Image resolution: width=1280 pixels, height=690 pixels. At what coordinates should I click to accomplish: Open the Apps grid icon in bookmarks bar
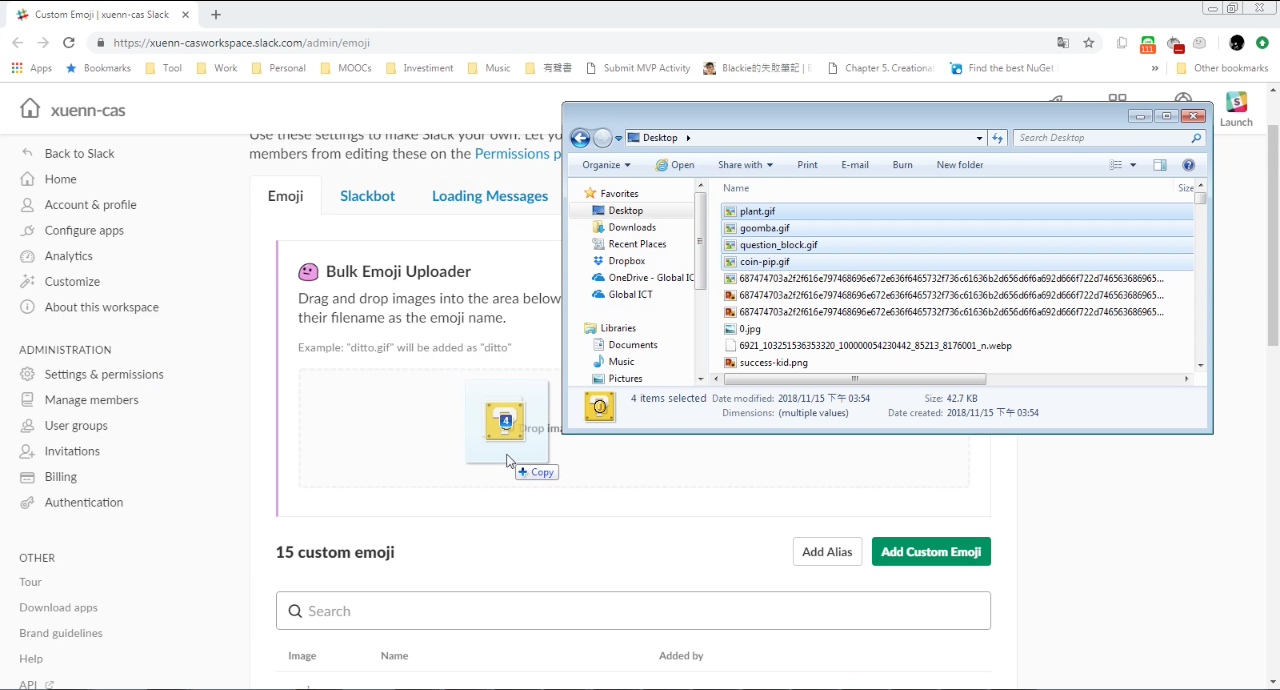[x=17, y=68]
